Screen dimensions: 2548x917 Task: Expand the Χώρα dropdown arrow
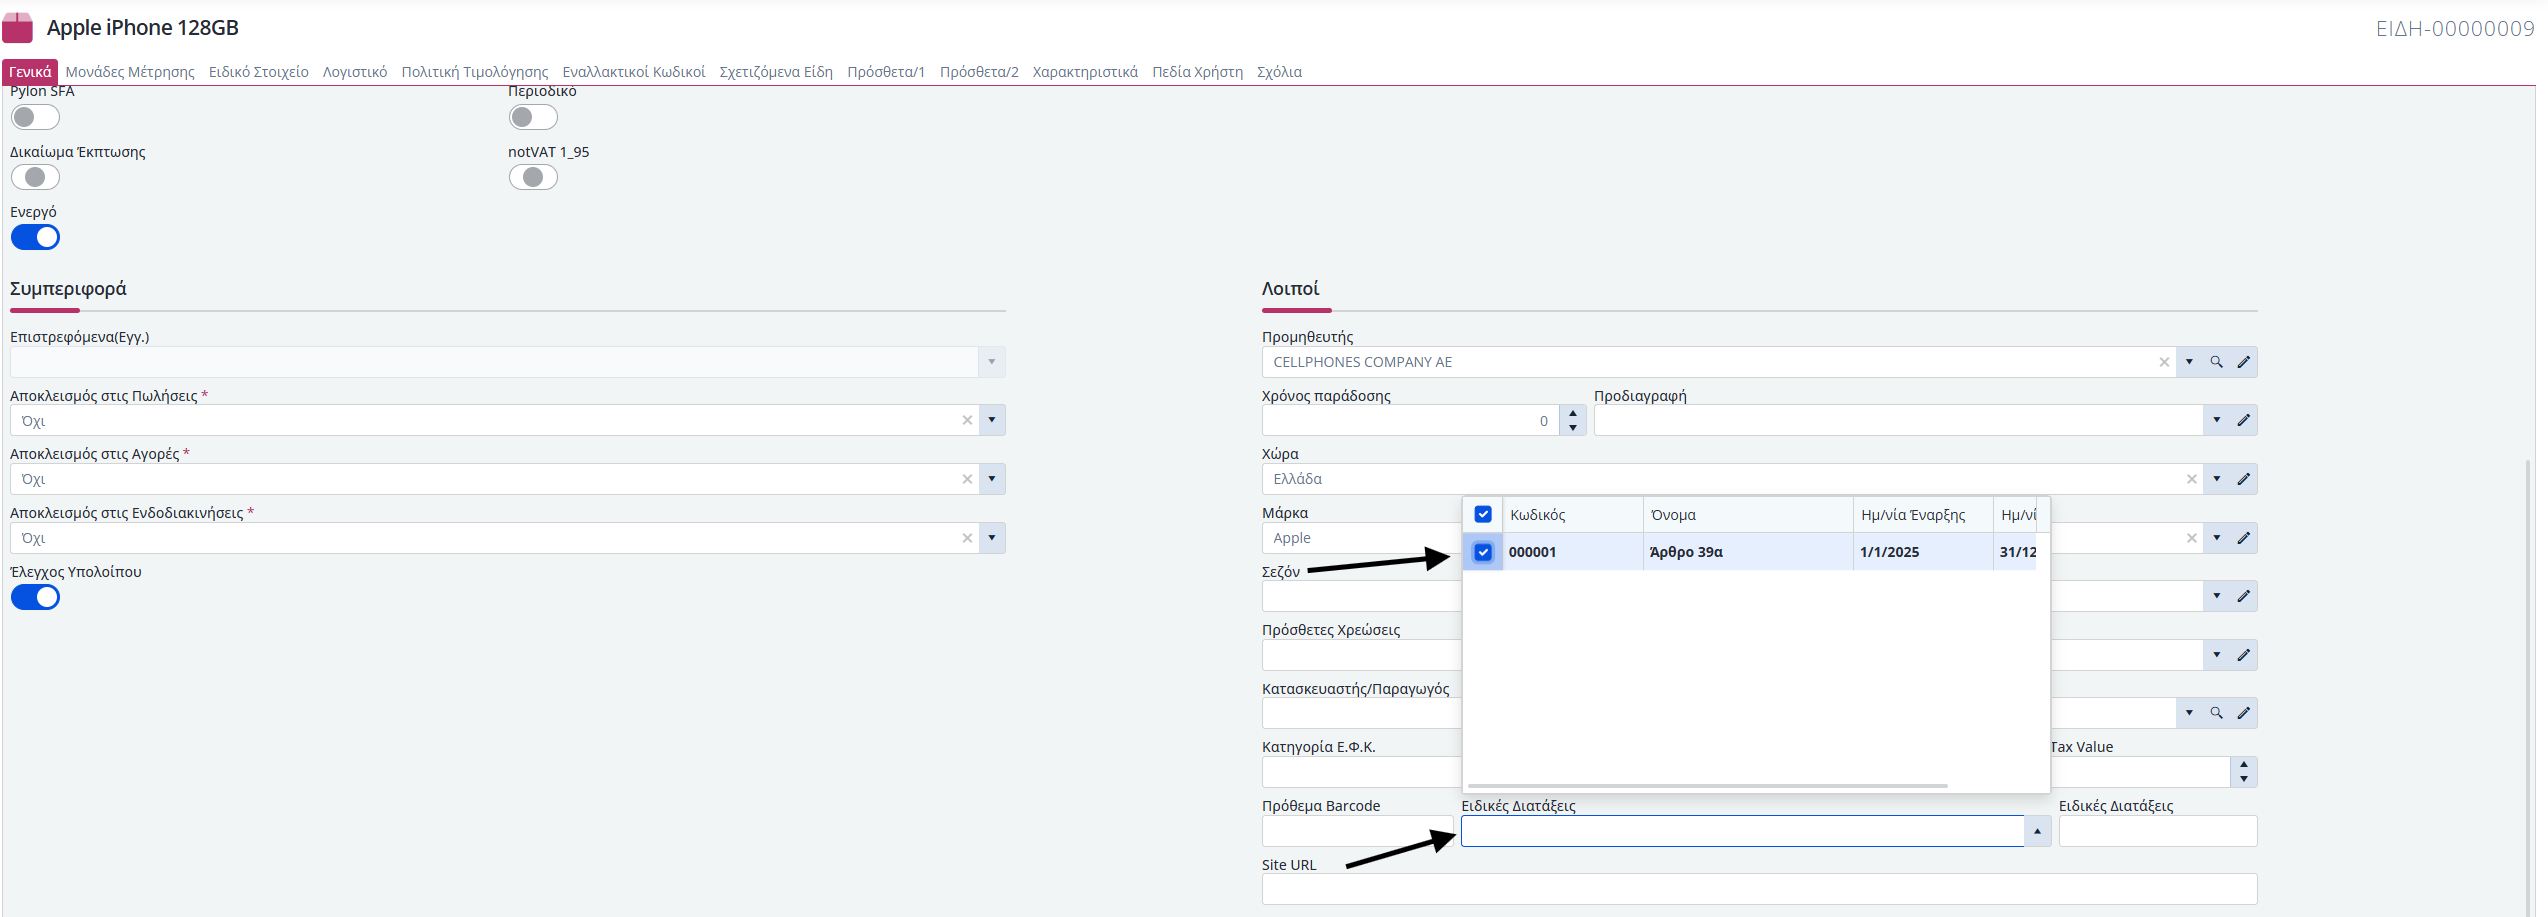[2216, 479]
